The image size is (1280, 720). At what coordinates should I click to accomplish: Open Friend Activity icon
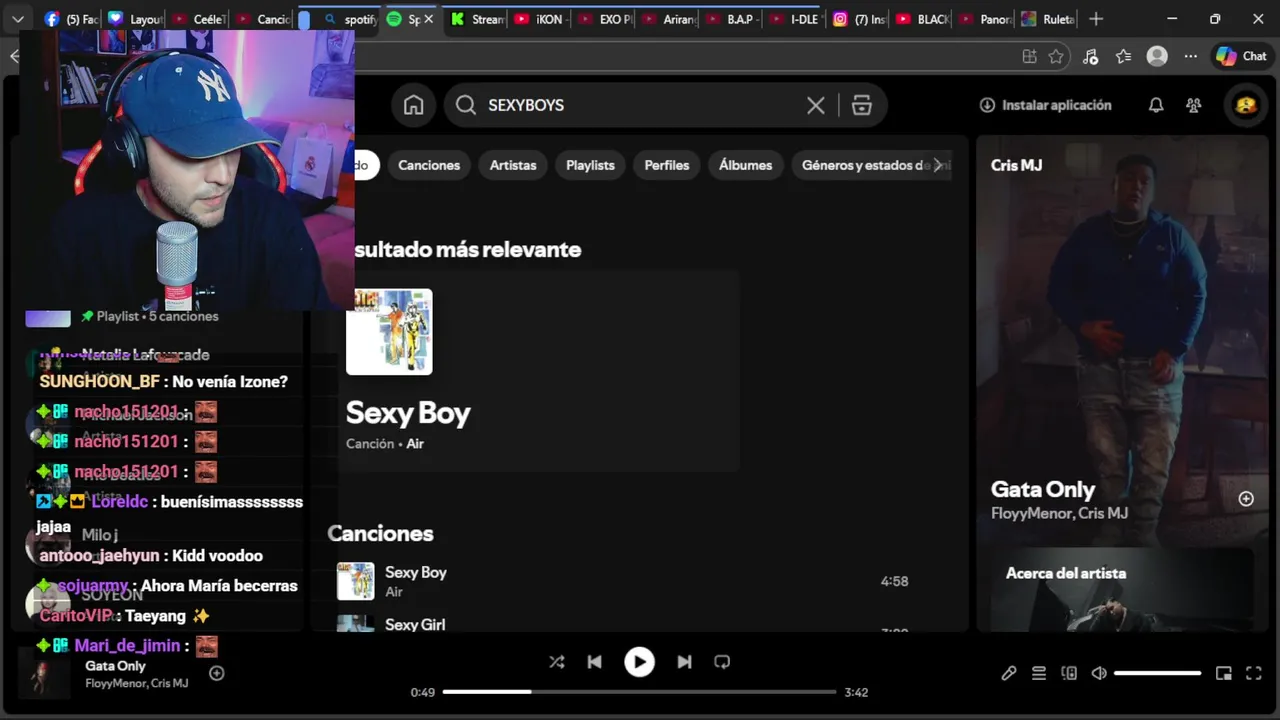1193,105
